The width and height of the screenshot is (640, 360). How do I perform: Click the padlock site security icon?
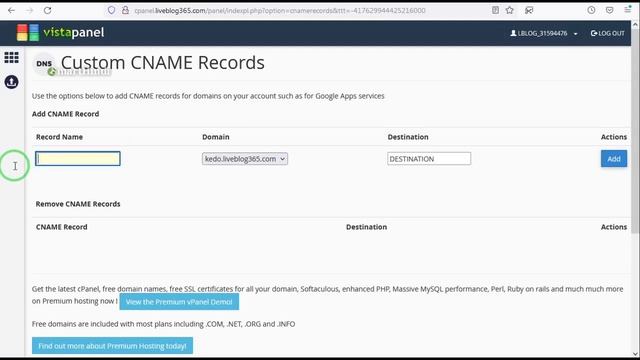point(125,10)
